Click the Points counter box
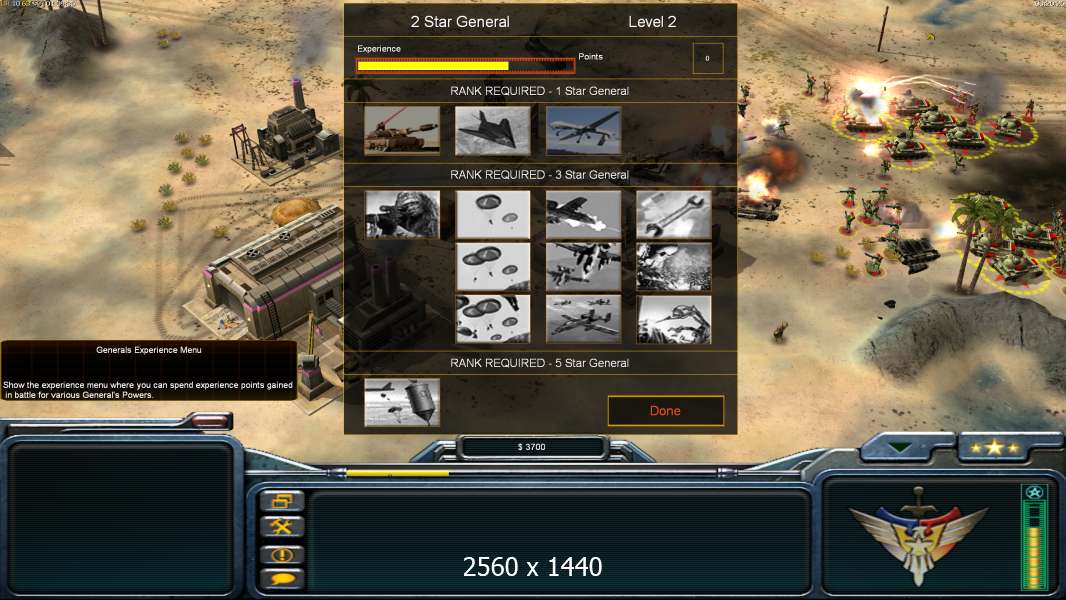This screenshot has height=600, width=1066. click(708, 58)
